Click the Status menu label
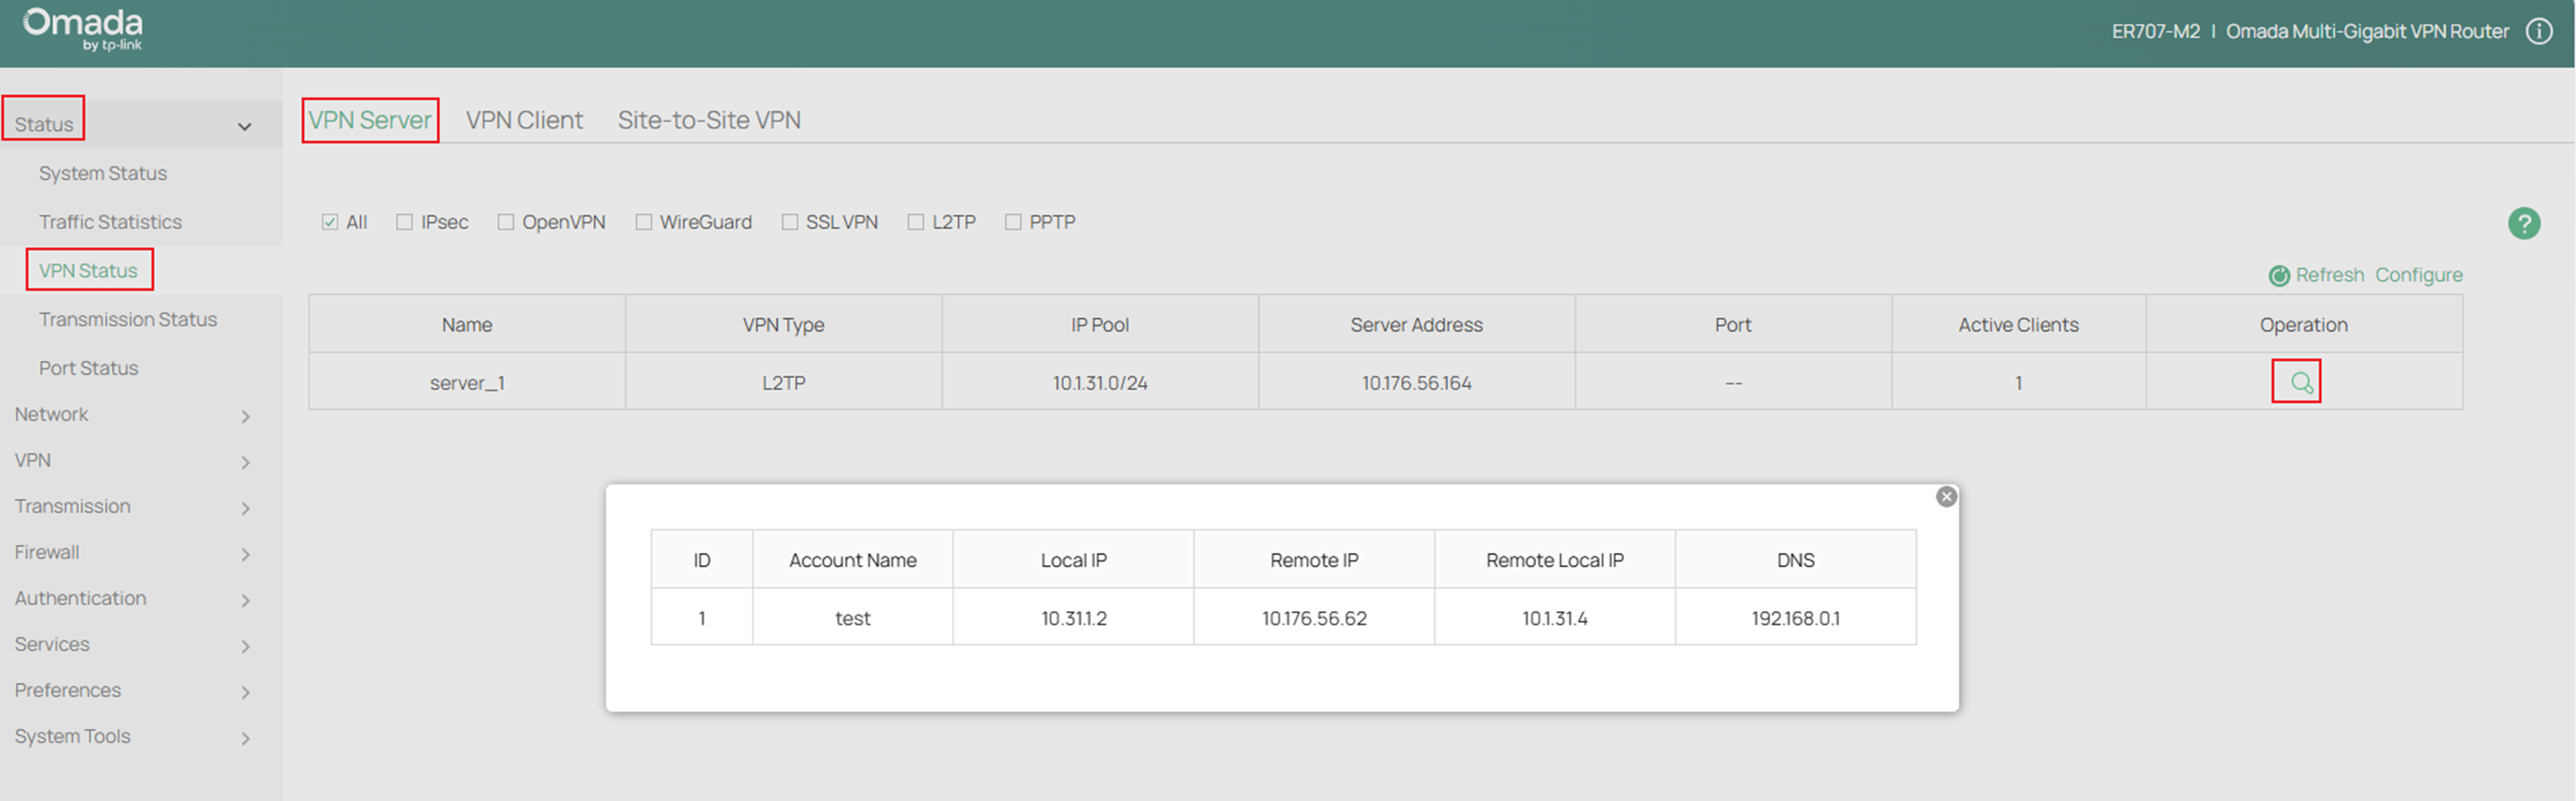This screenshot has width=2576, height=801. pos(44,124)
